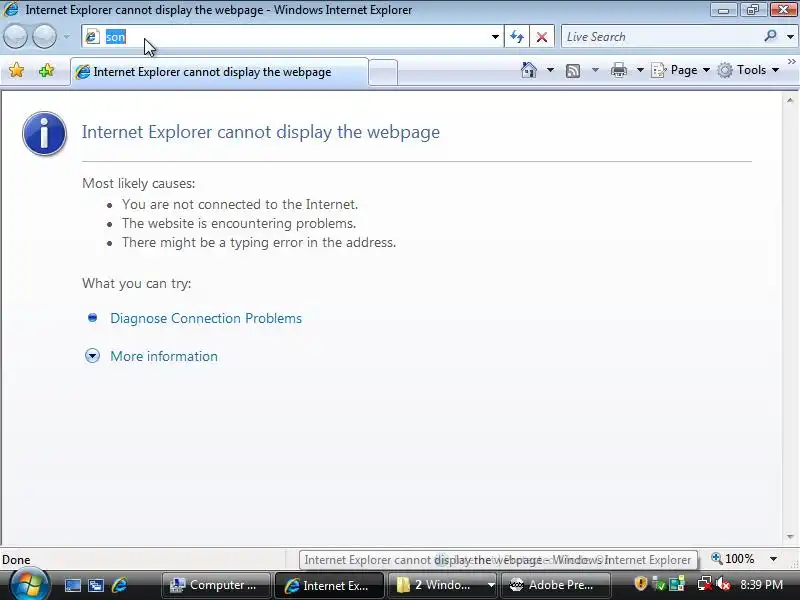Image resolution: width=800 pixels, height=600 pixels.
Task: Click the scrollbar up arrow
Action: (790, 101)
